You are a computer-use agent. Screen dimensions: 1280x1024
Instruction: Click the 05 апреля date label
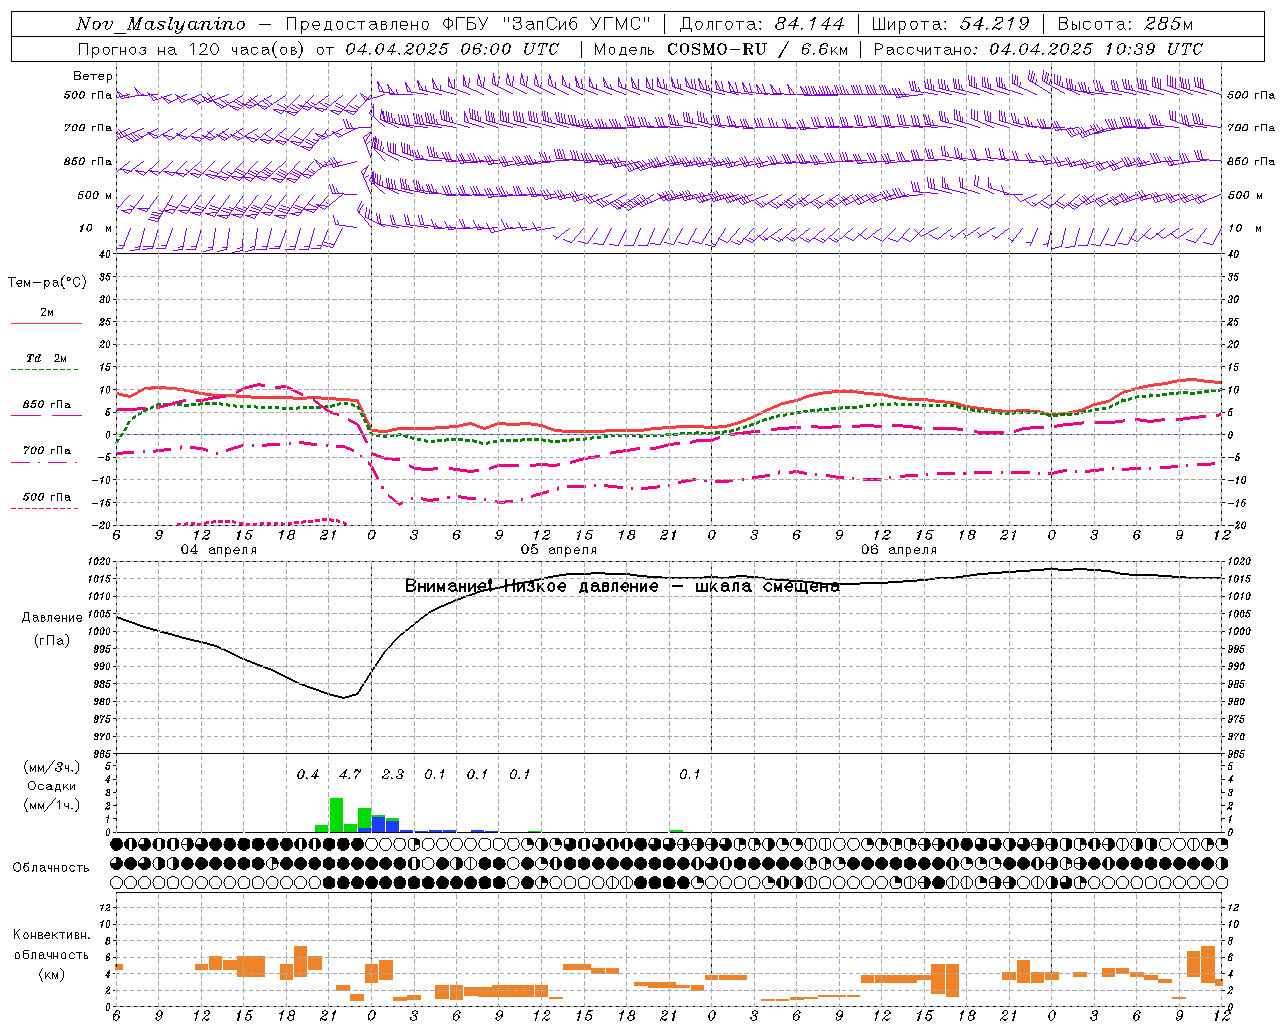(x=558, y=550)
